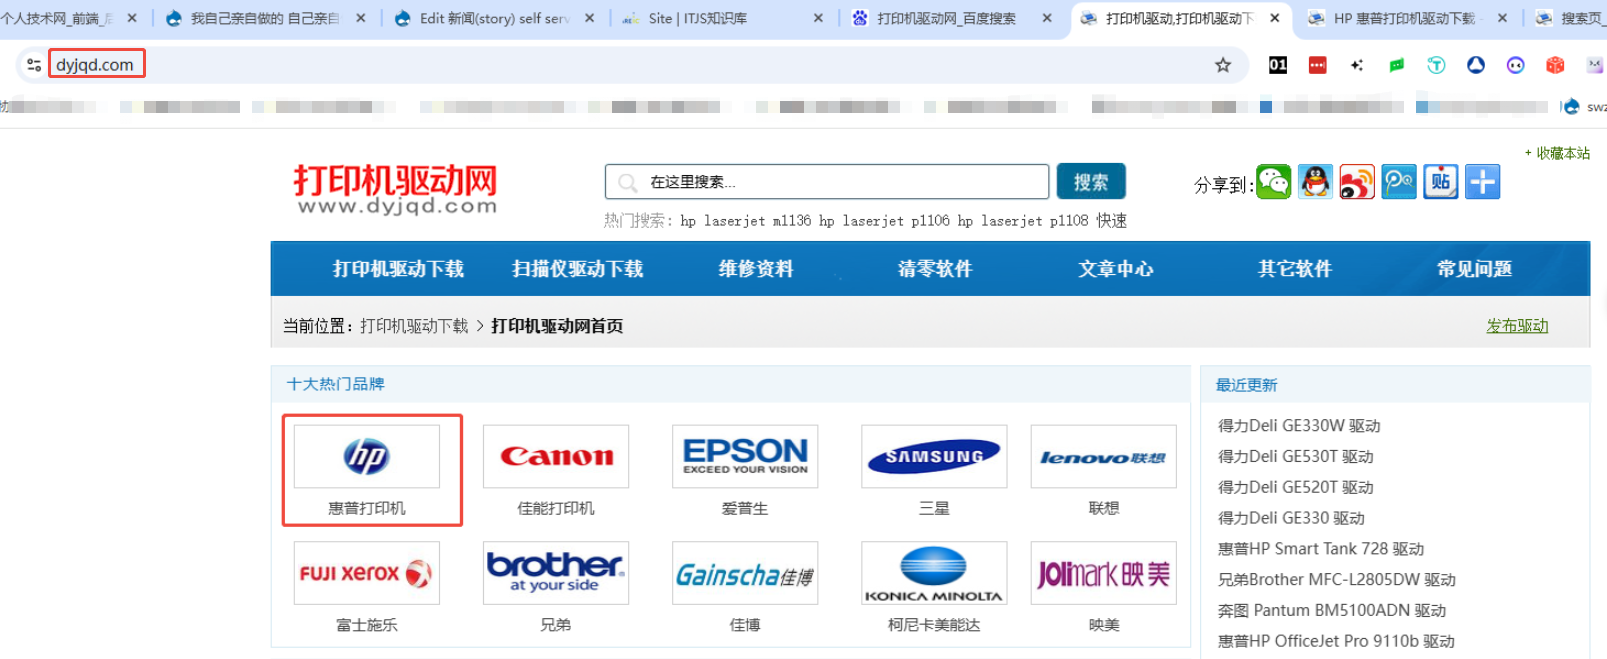Open the black sparkles browser extension
The width and height of the screenshot is (1607, 659).
click(1357, 65)
